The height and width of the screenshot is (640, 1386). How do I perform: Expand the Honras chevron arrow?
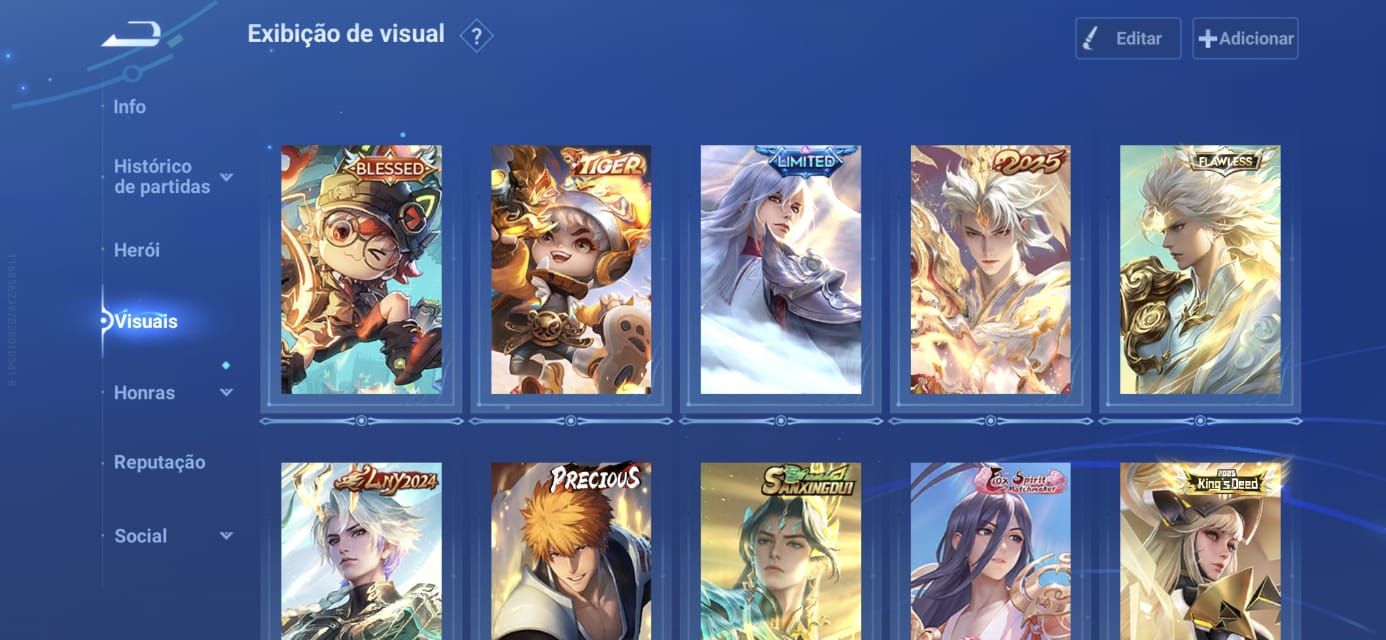point(227,393)
